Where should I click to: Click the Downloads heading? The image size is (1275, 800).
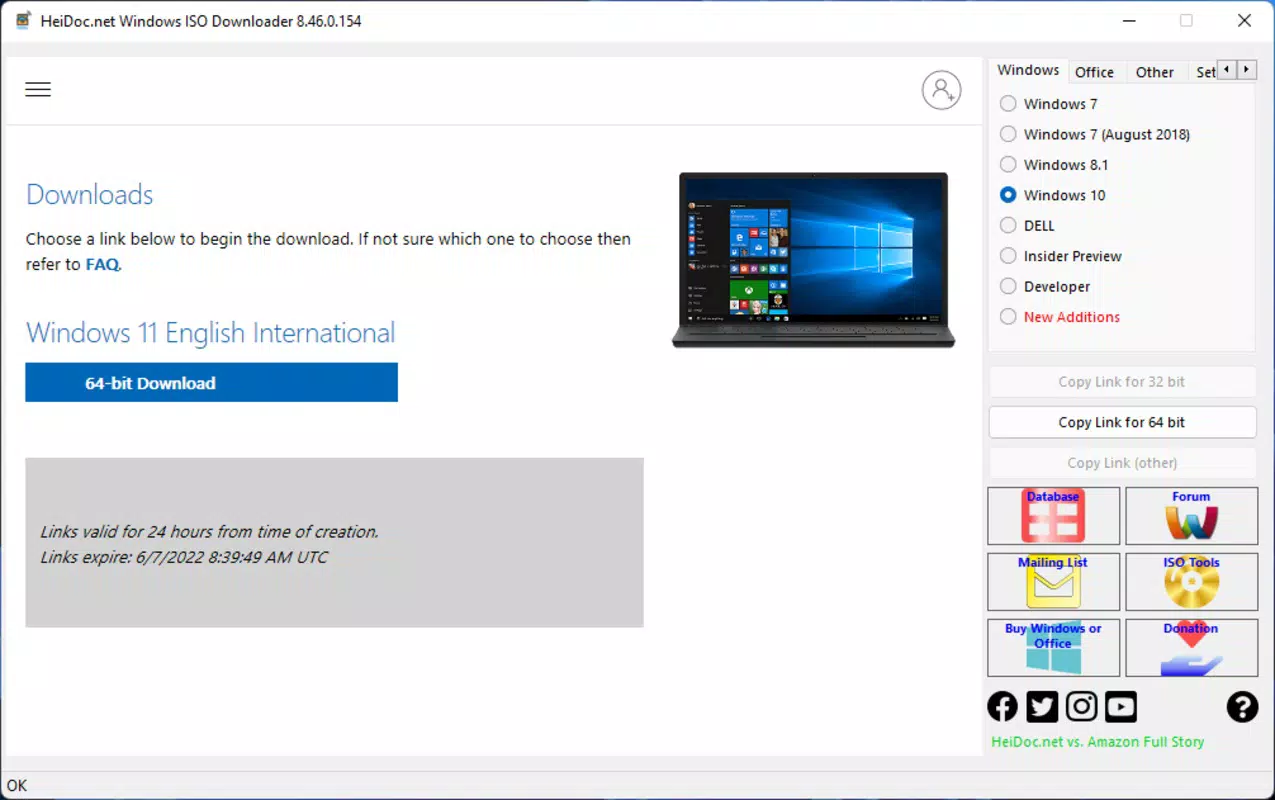(x=90, y=194)
